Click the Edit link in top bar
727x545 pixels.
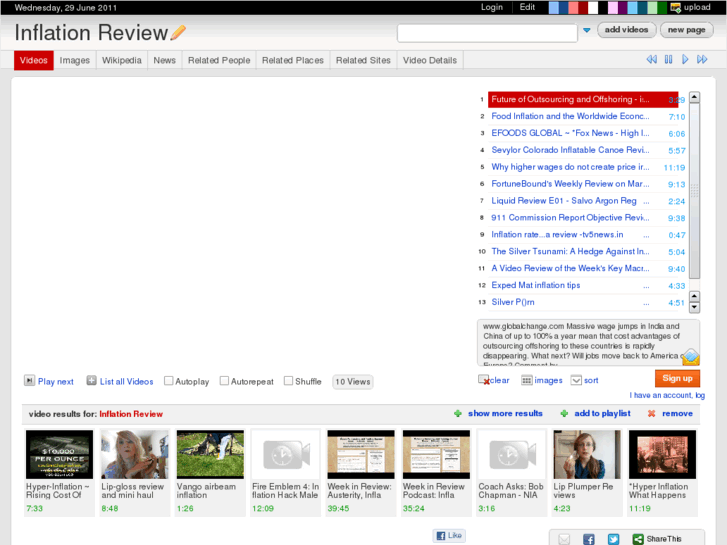pyautogui.click(x=527, y=7)
